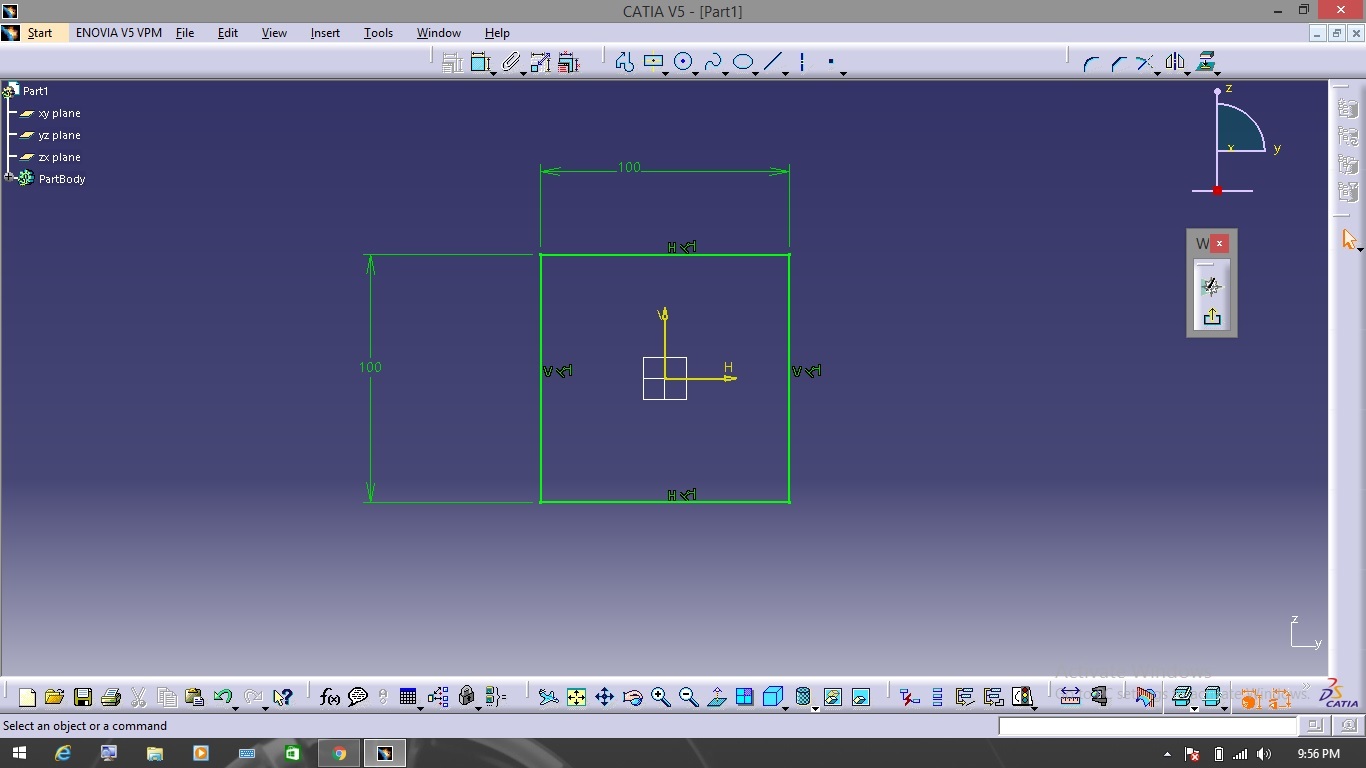Select the Circle sketch tool
The image size is (1366, 768).
click(683, 62)
